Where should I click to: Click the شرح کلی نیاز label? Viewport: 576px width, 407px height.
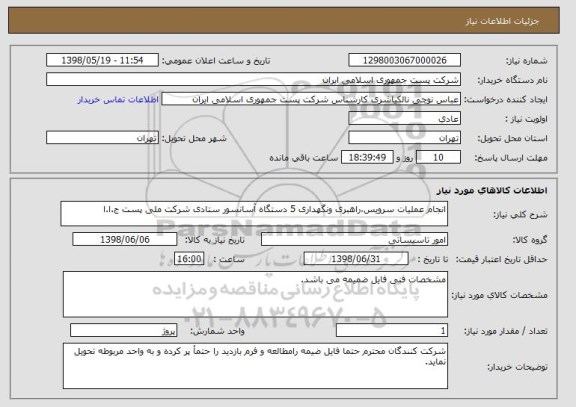pyautogui.click(x=520, y=215)
